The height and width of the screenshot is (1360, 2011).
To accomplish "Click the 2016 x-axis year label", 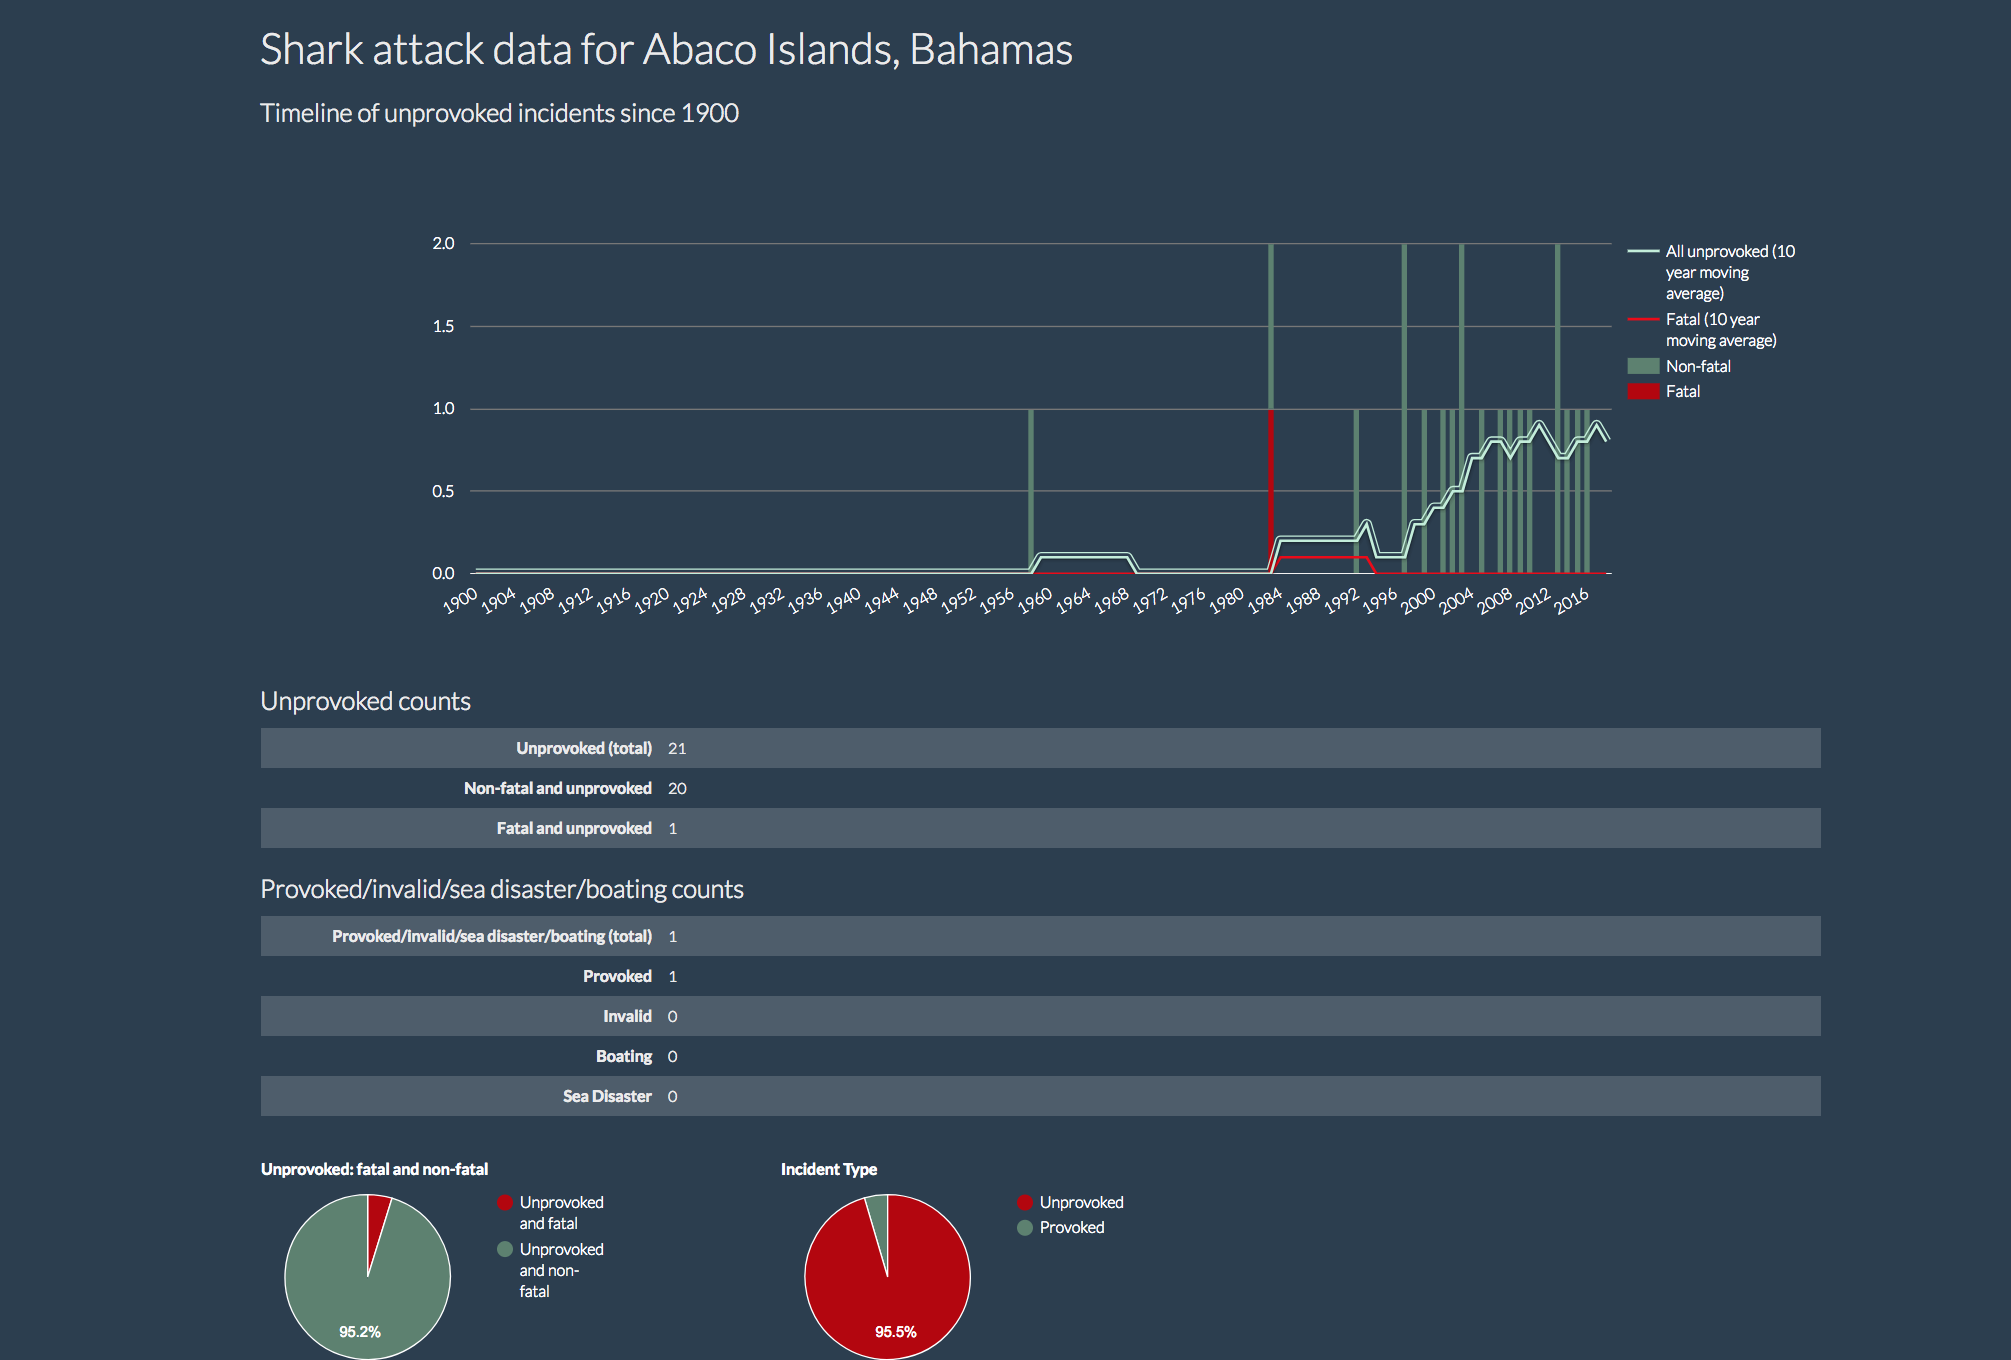I will click(1571, 600).
